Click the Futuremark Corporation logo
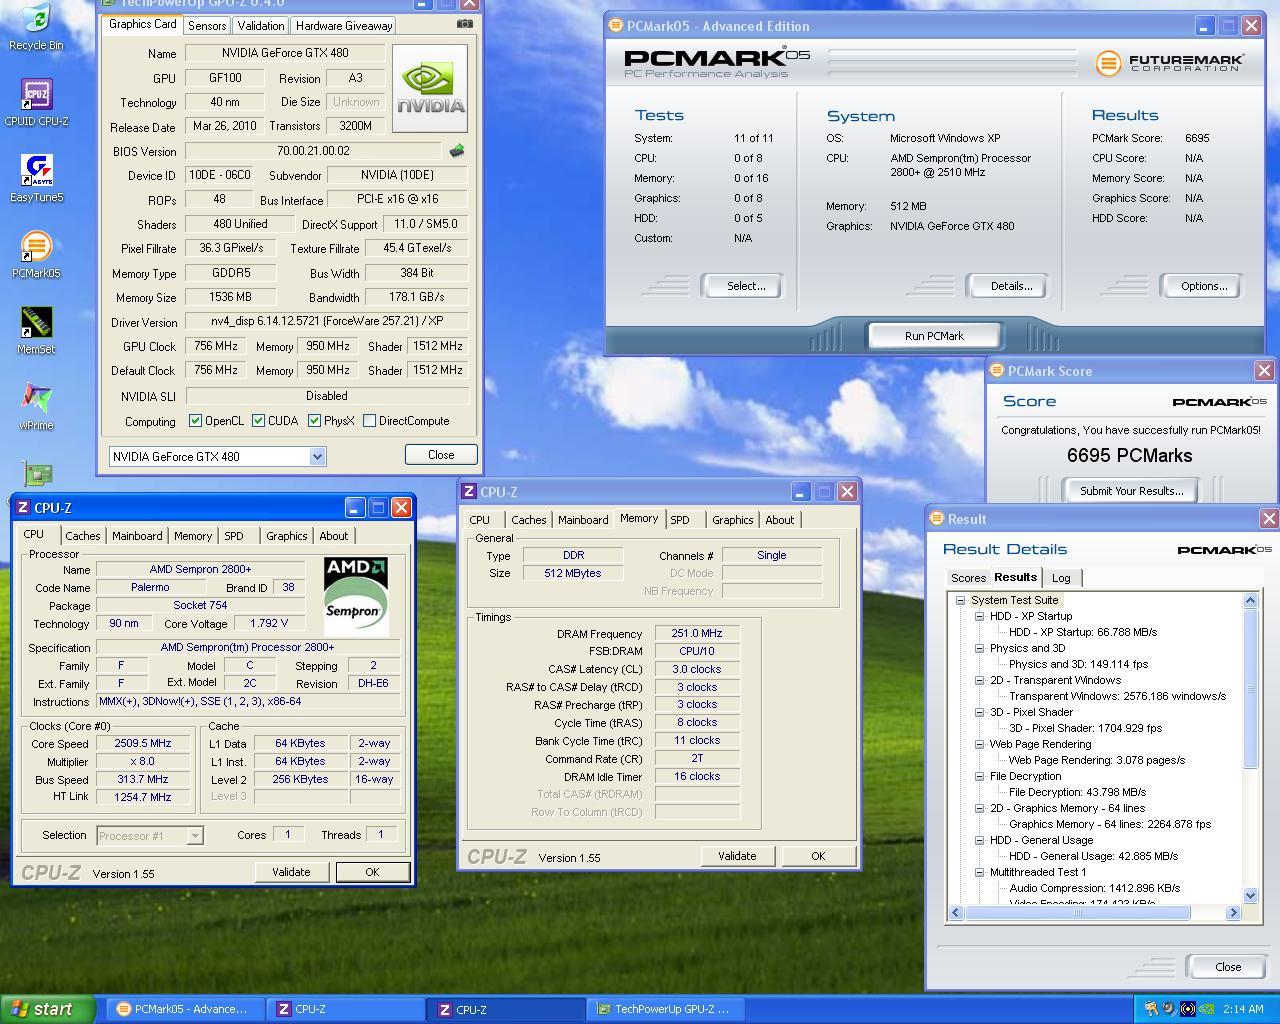The image size is (1280, 1024). [x=1170, y=63]
